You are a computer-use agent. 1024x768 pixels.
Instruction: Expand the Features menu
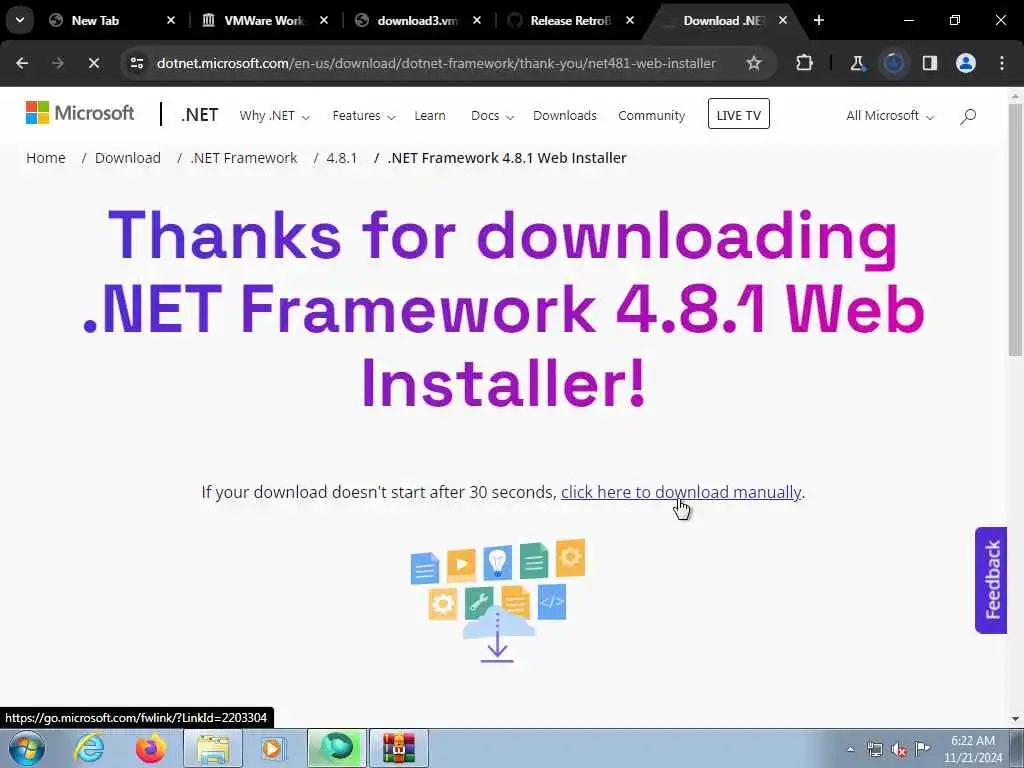(364, 116)
